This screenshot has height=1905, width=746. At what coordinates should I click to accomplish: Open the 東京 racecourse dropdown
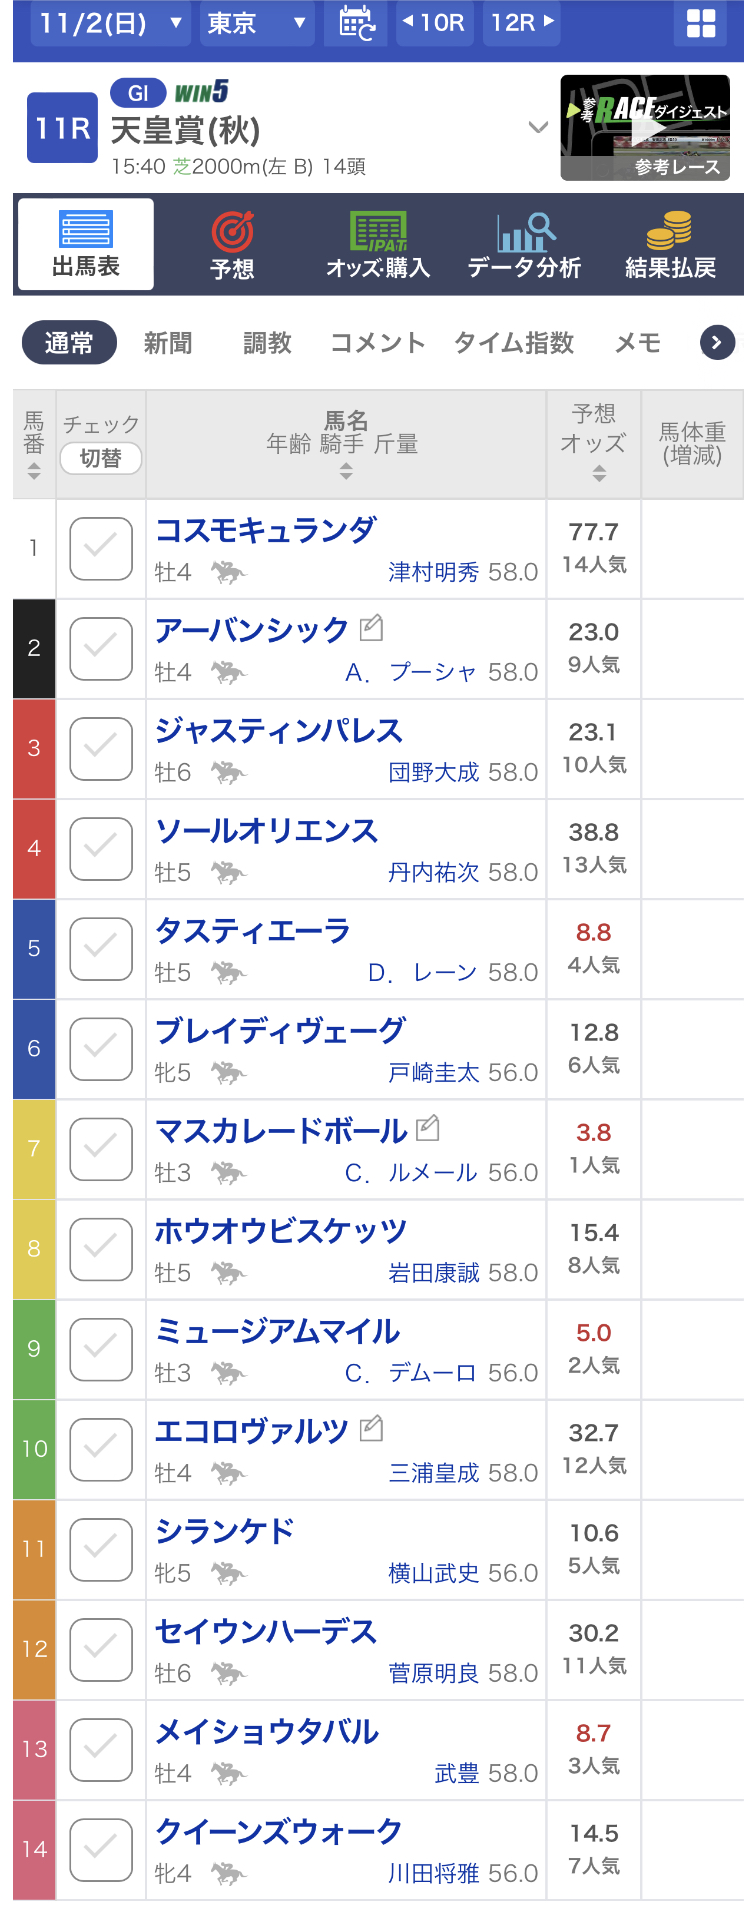[256, 23]
